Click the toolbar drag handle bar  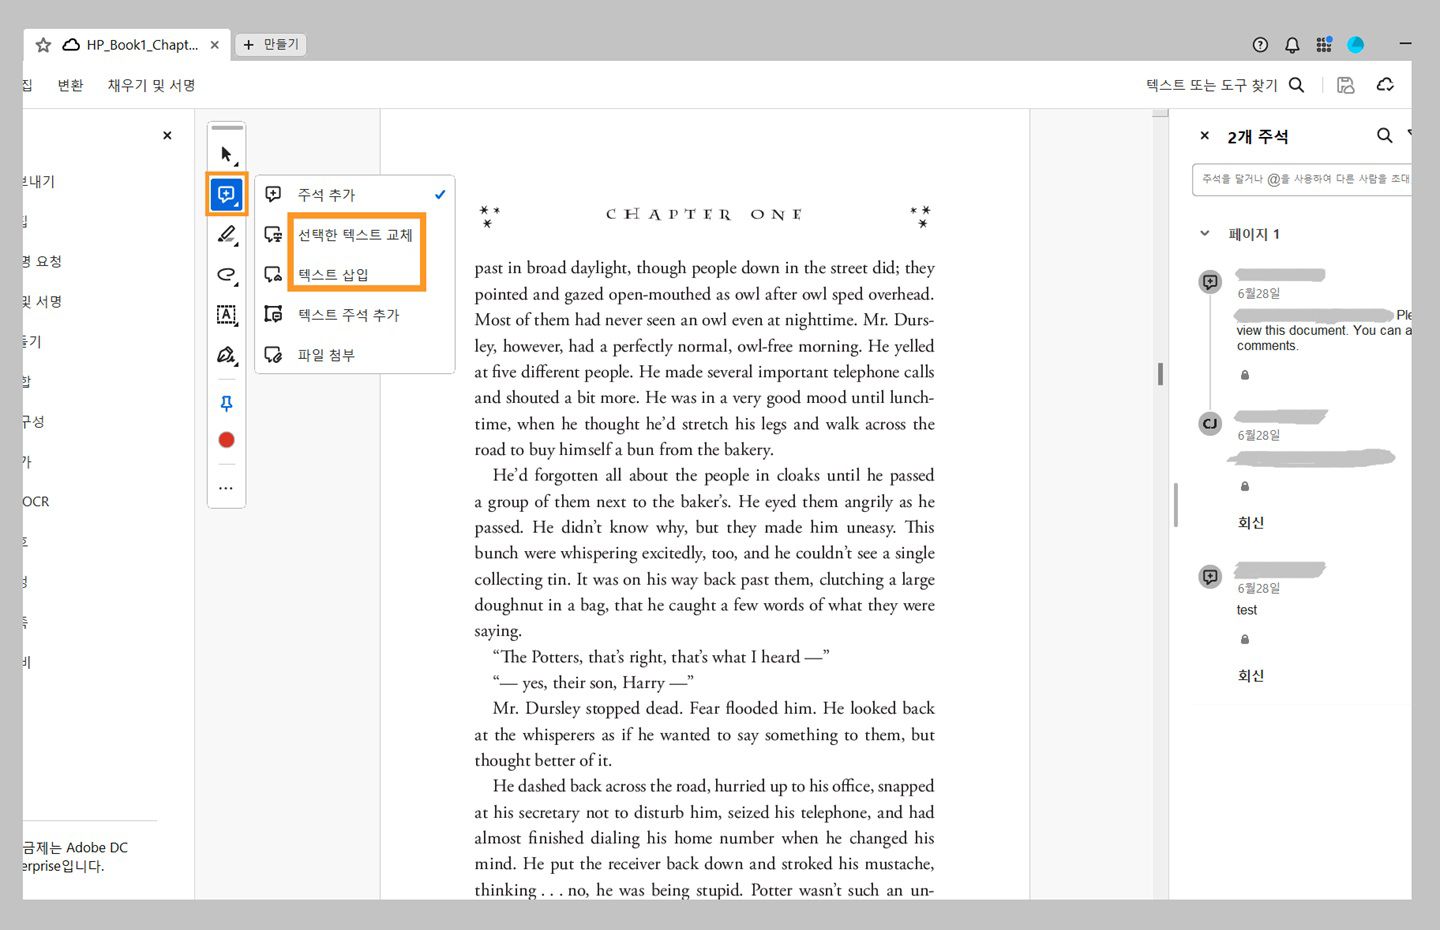point(227,128)
